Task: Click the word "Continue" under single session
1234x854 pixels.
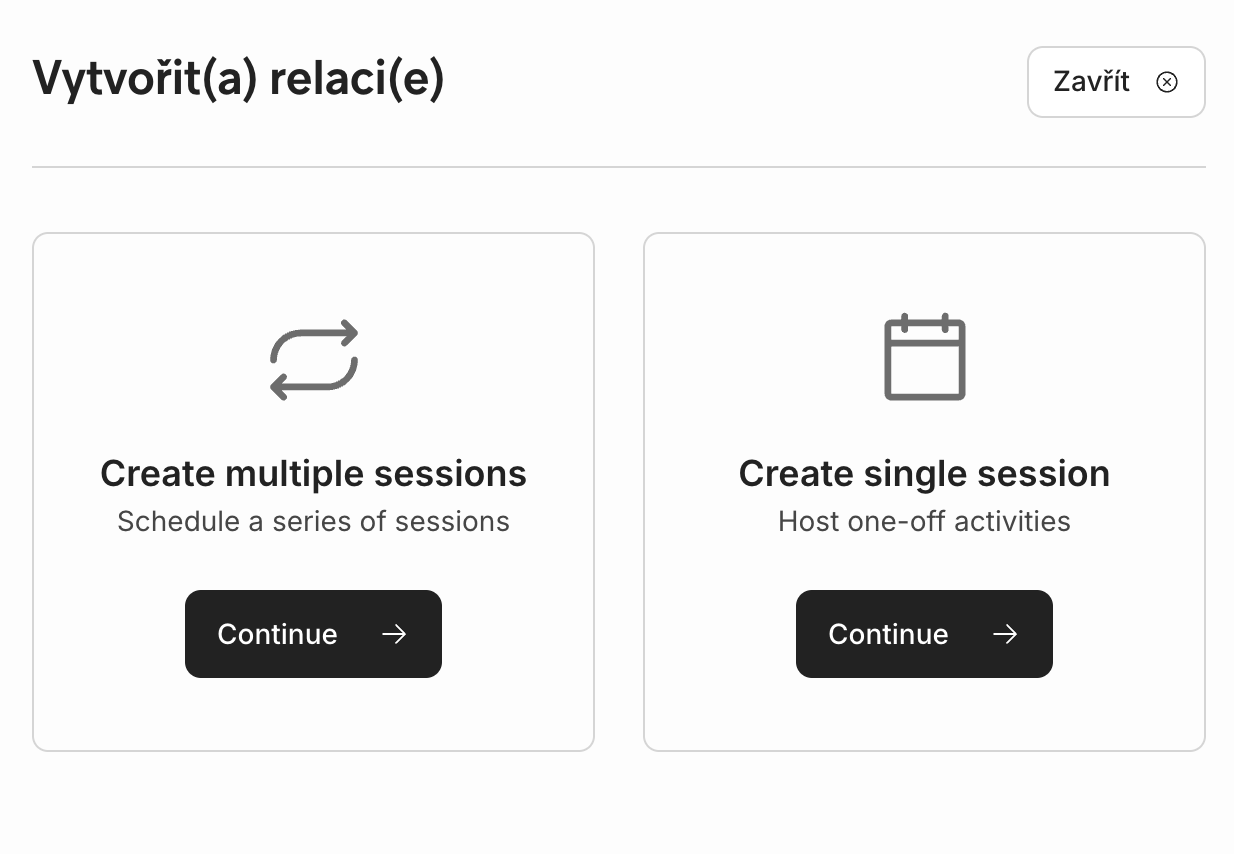Action: pyautogui.click(x=888, y=634)
